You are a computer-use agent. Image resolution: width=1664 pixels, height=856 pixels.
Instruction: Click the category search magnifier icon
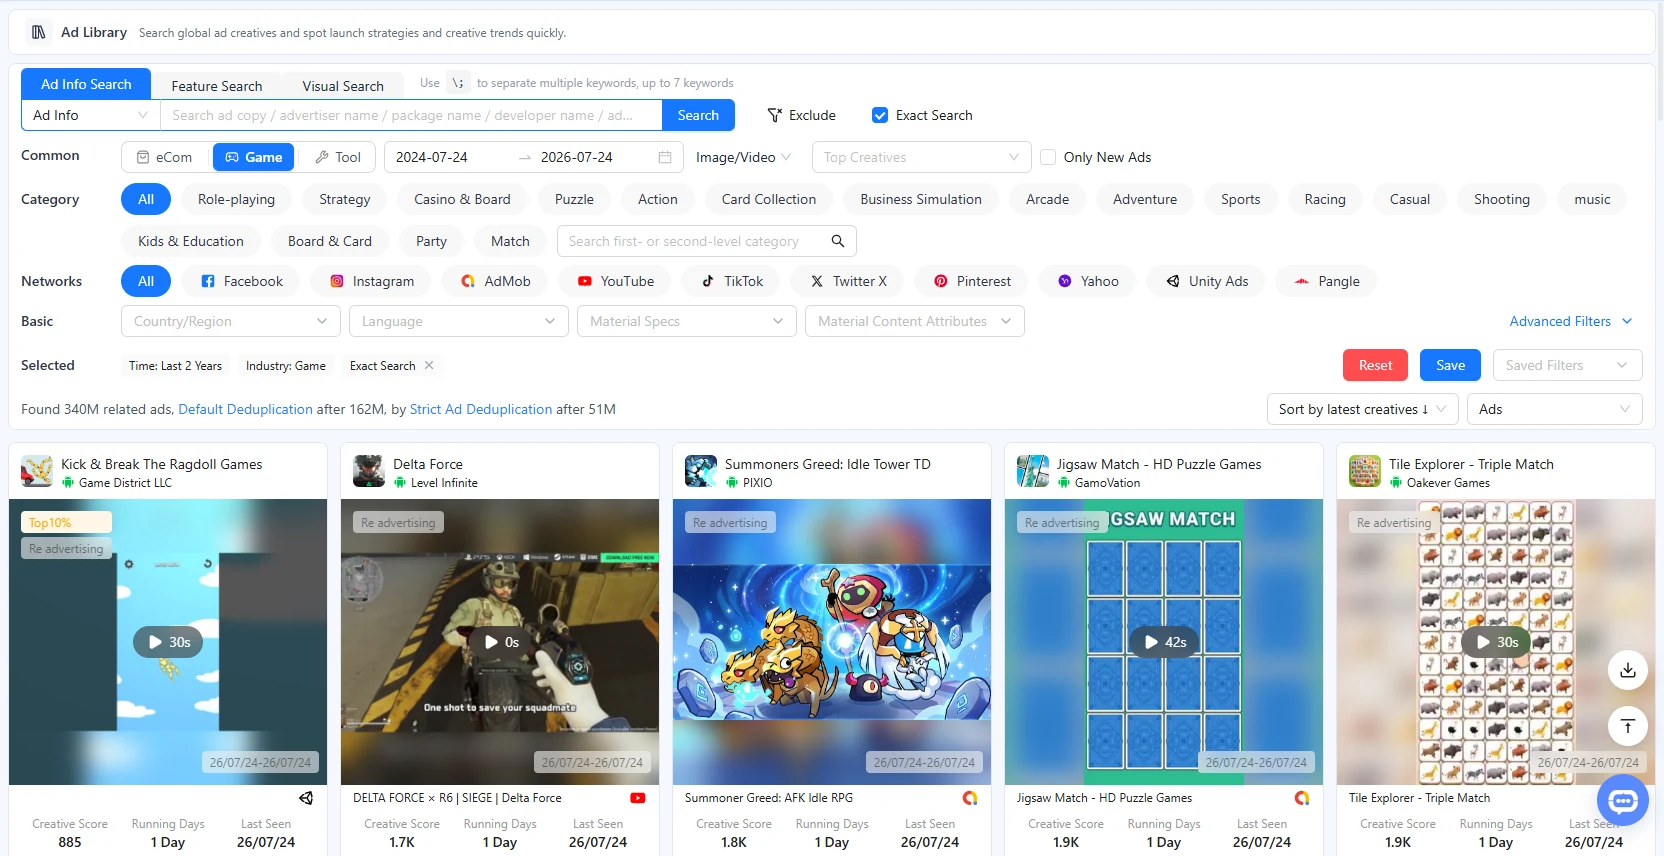[x=838, y=241]
